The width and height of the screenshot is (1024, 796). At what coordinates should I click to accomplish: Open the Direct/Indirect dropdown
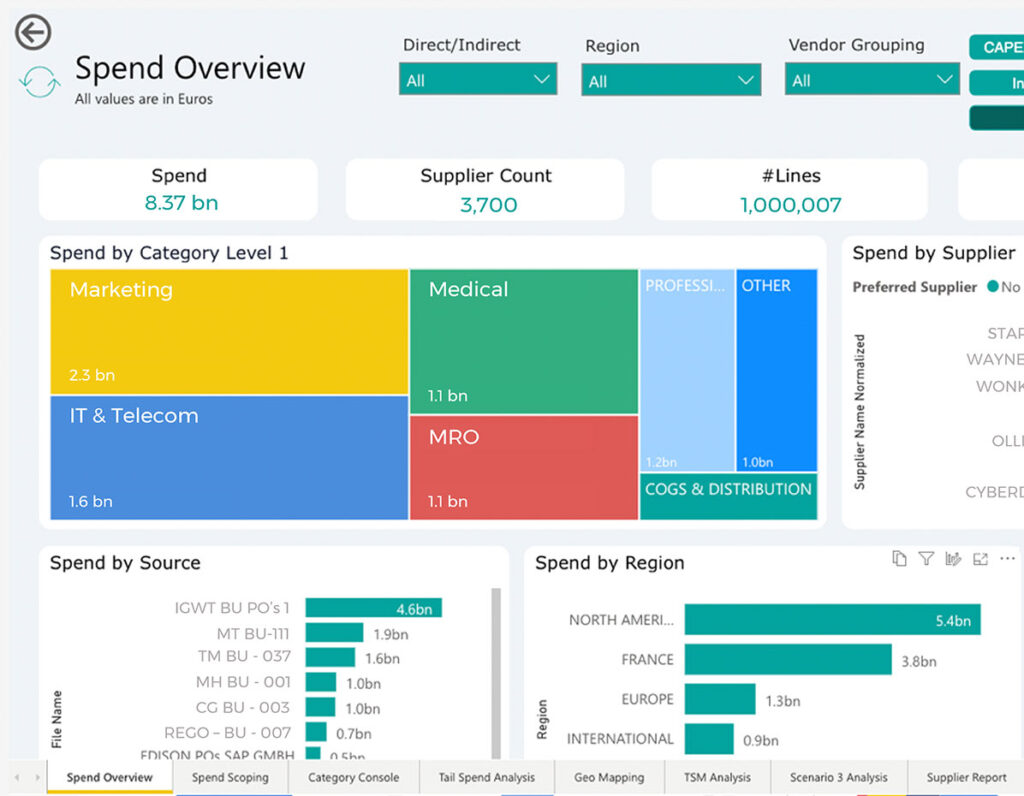tap(477, 79)
